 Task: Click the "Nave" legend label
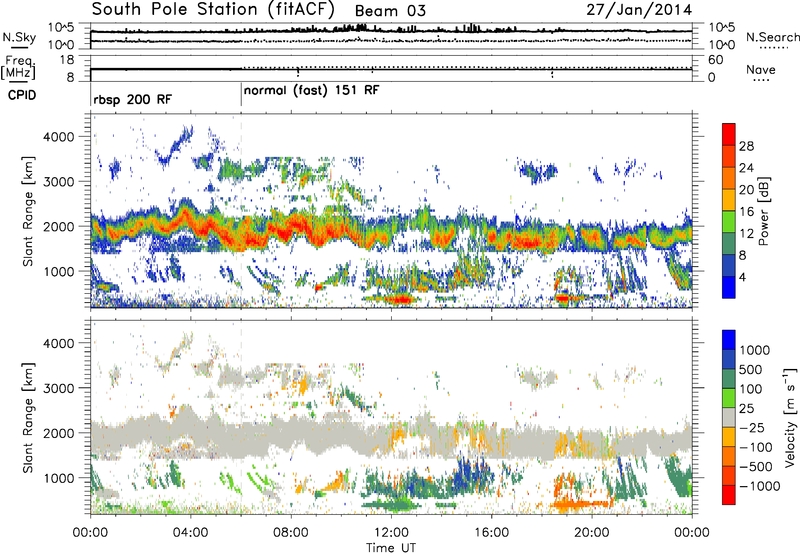click(761, 70)
